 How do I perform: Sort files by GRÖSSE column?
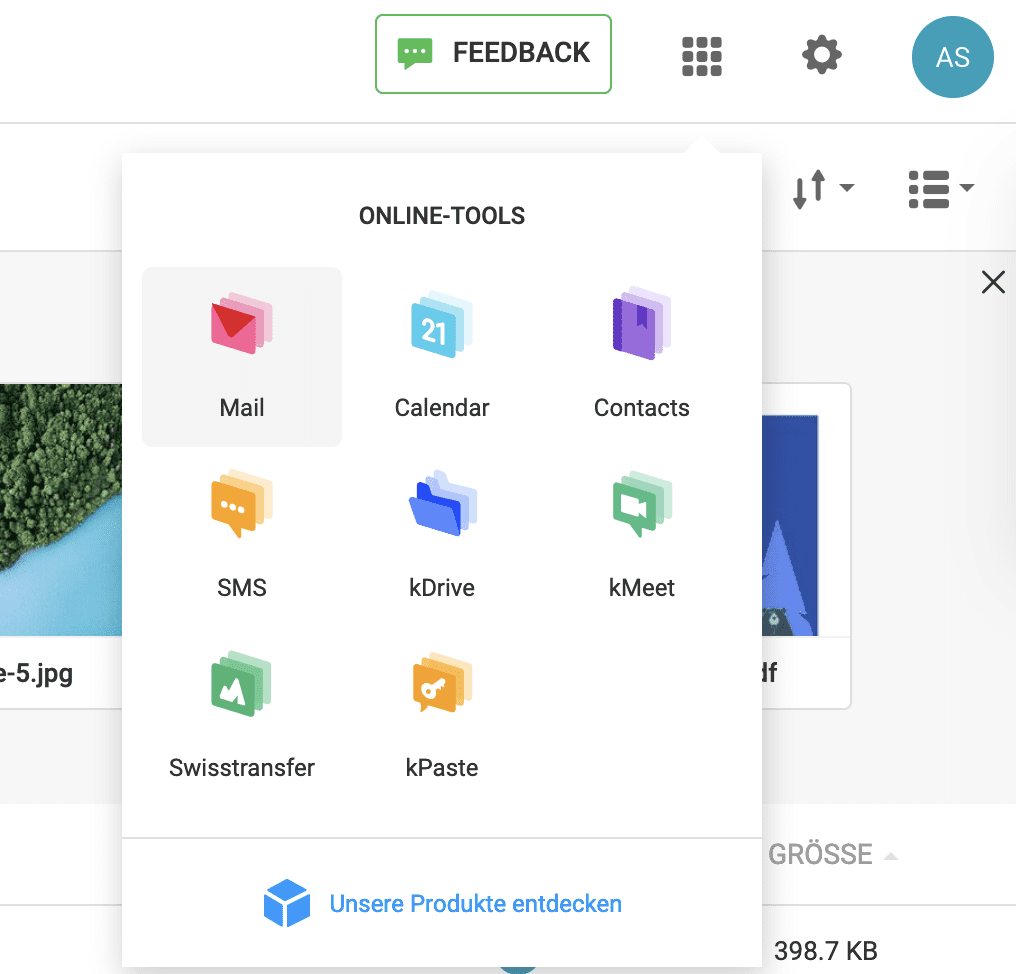[833, 854]
